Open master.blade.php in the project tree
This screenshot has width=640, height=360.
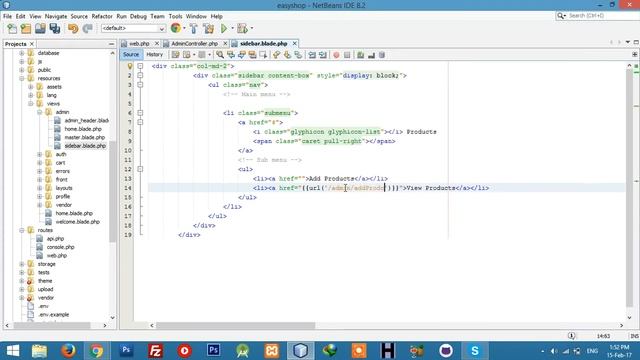click(x=84, y=137)
